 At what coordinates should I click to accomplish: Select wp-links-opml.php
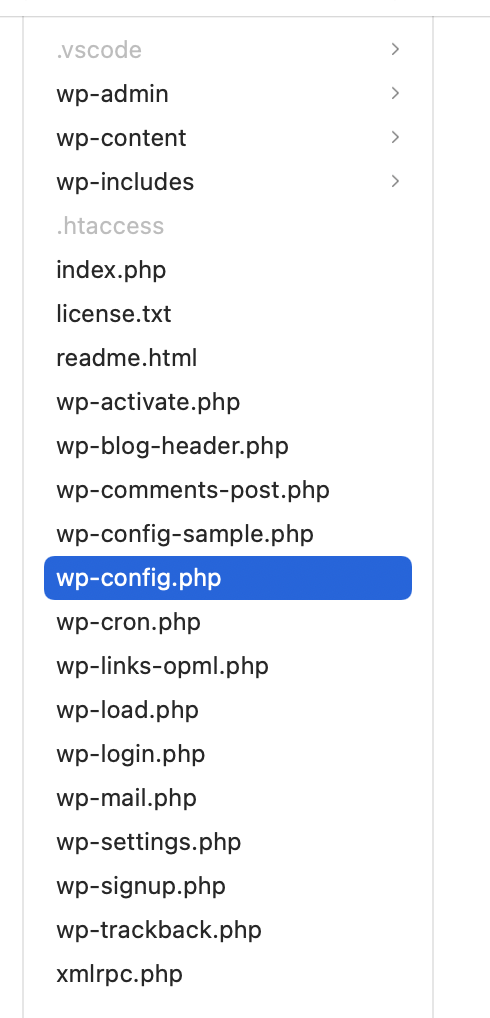pyautogui.click(x=228, y=666)
